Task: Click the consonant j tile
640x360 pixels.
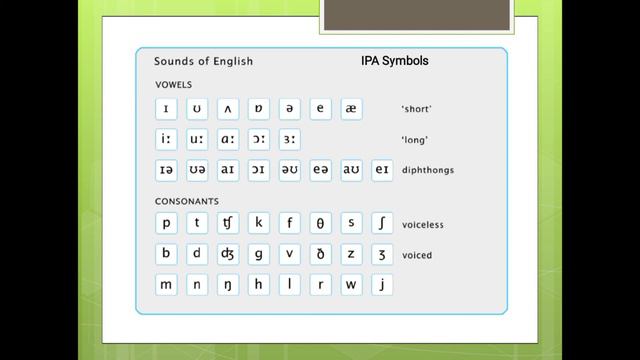Action: pos(382,284)
